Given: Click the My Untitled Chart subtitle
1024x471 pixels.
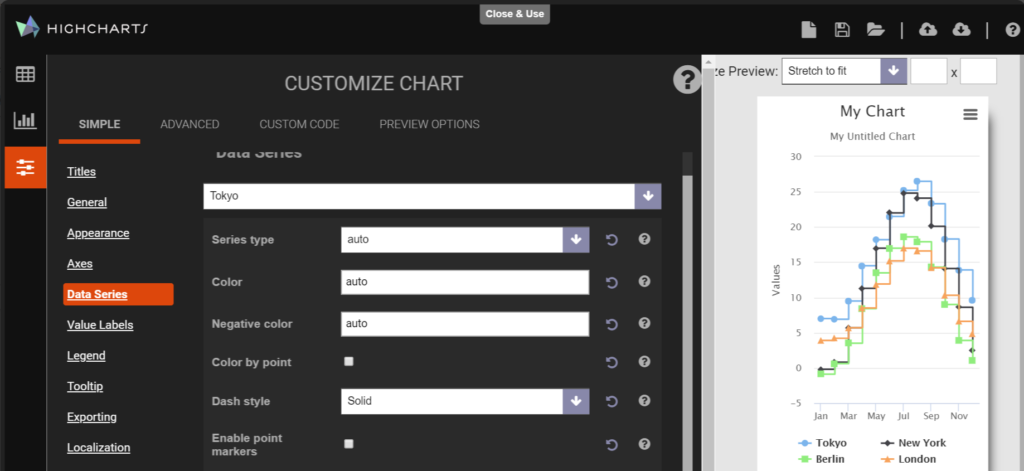Looking at the screenshot, I should (x=872, y=137).
